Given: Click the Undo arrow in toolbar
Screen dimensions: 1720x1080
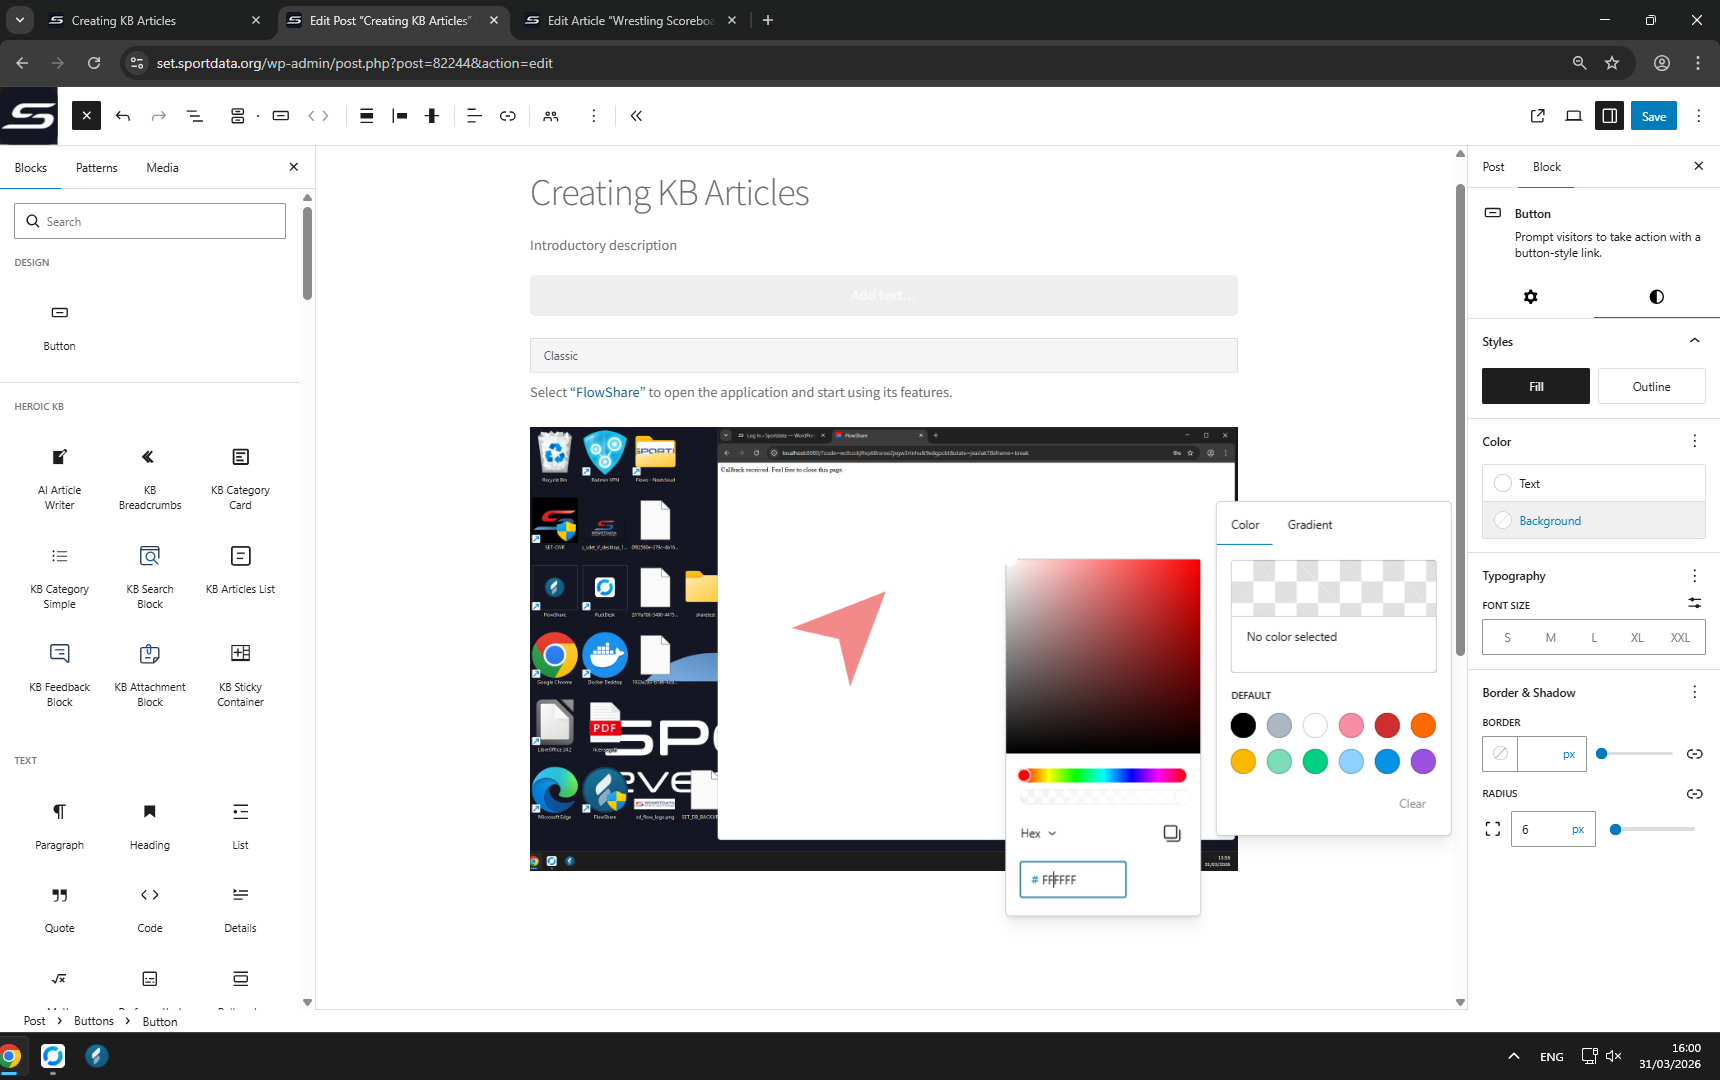Looking at the screenshot, I should pyautogui.click(x=123, y=116).
